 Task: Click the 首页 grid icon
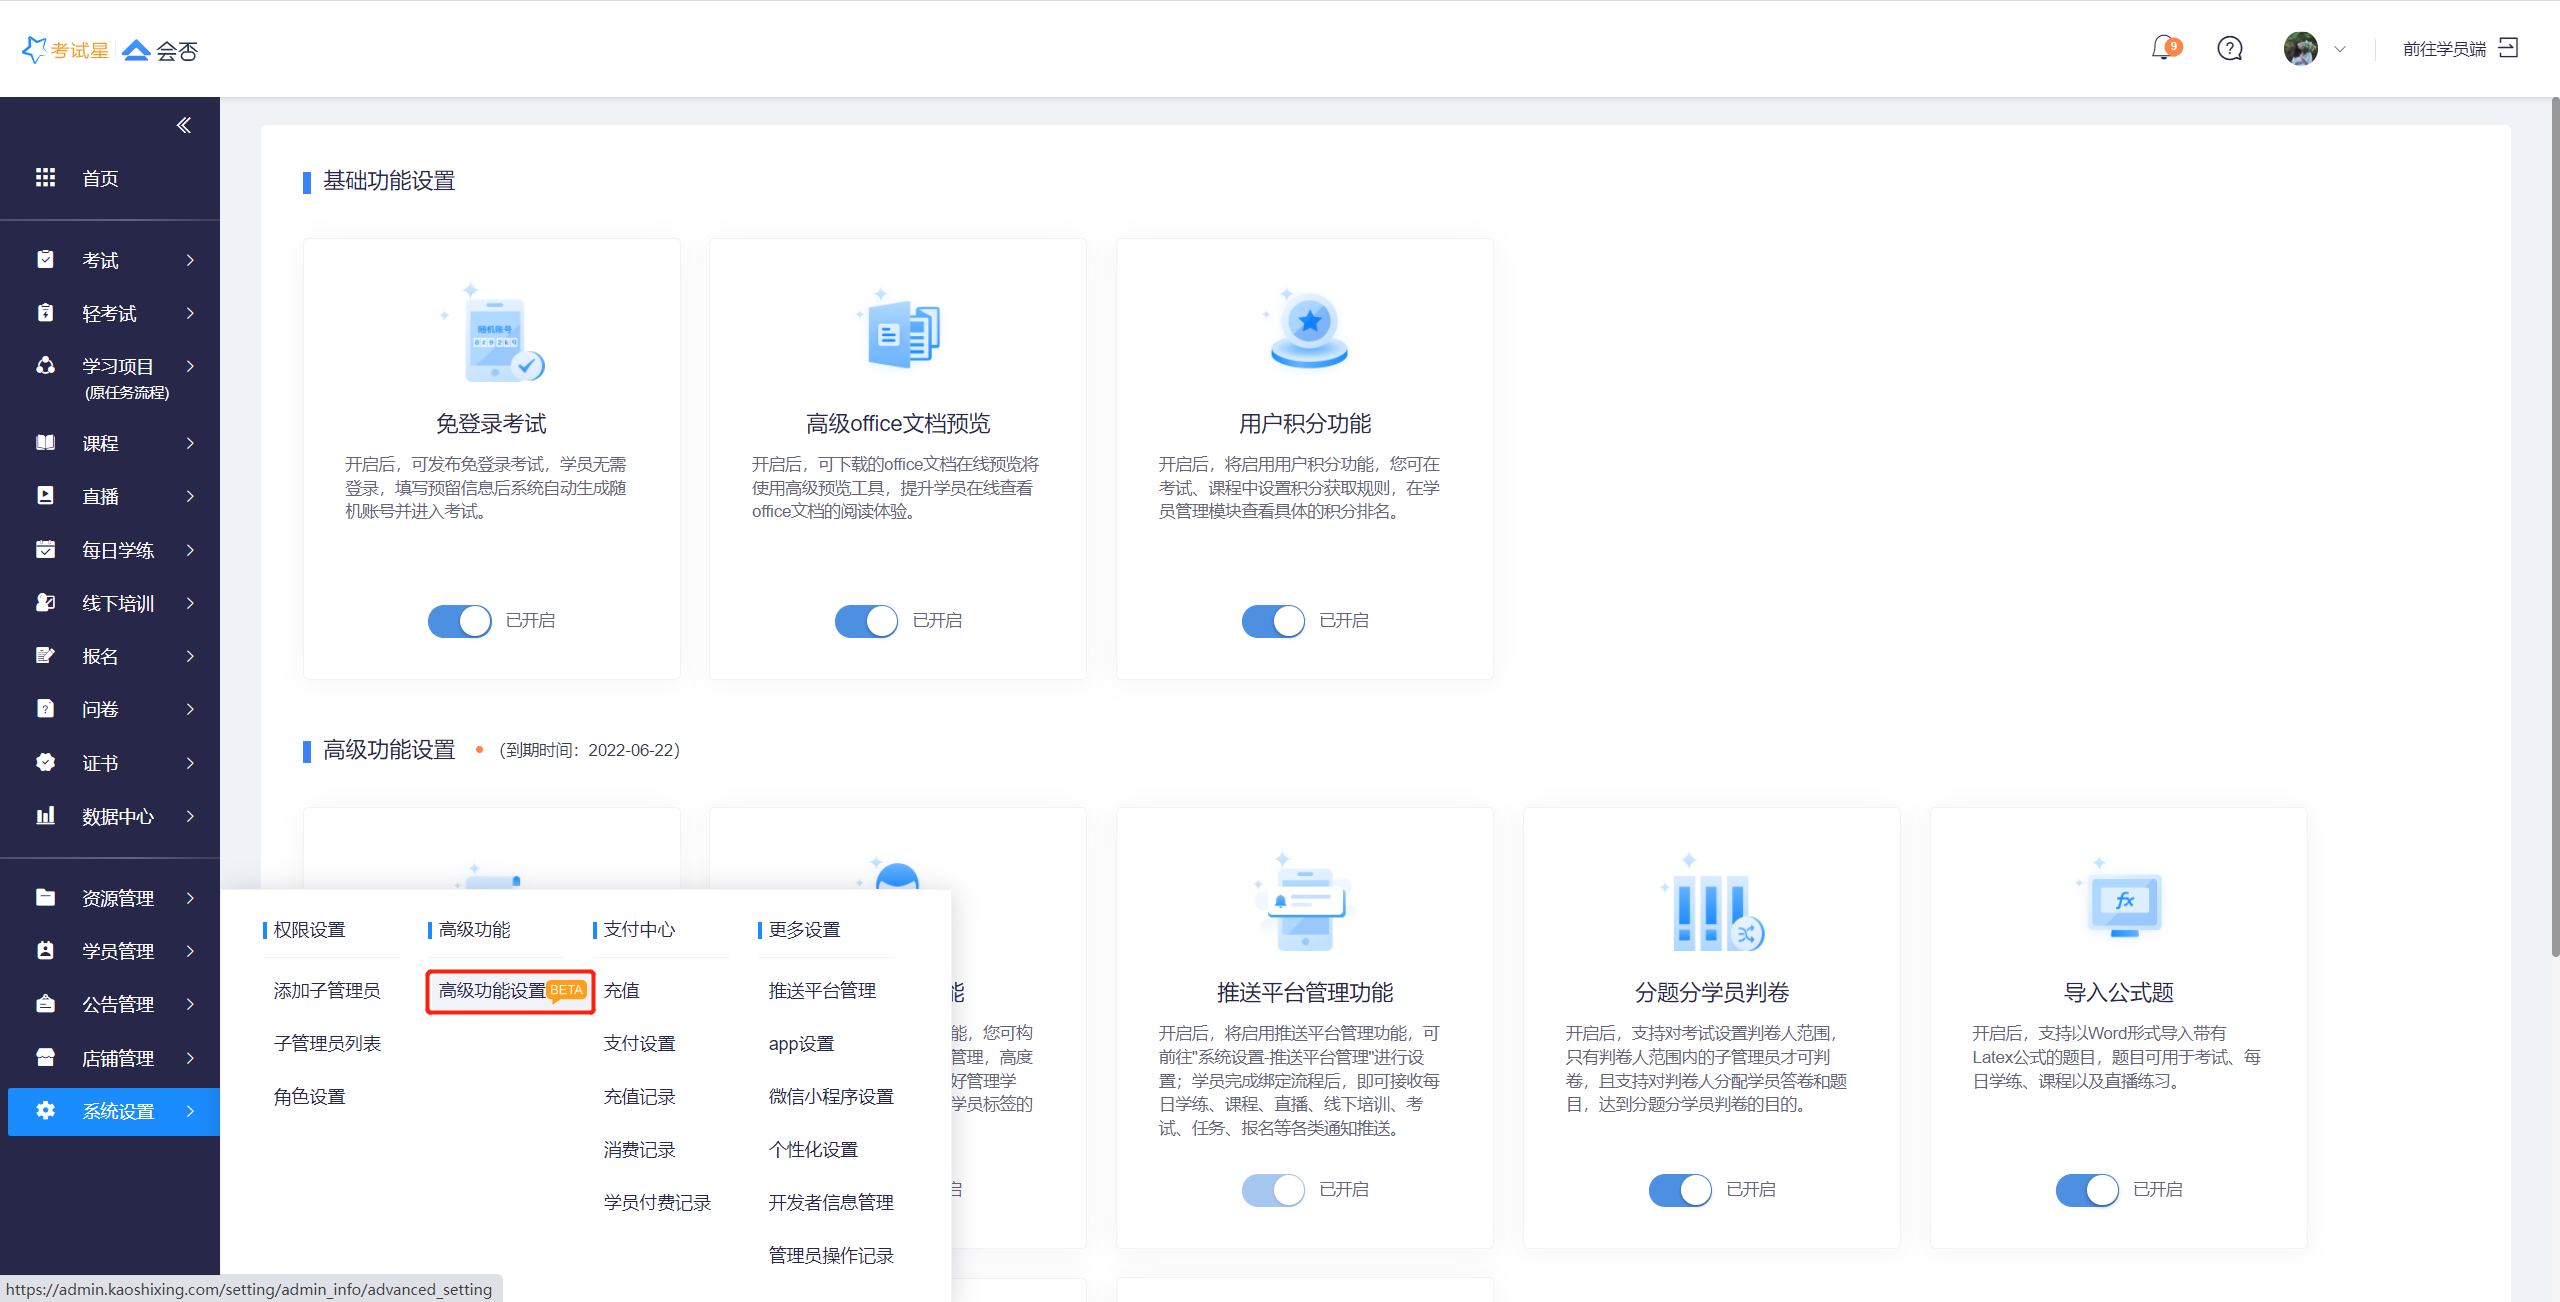point(45,178)
